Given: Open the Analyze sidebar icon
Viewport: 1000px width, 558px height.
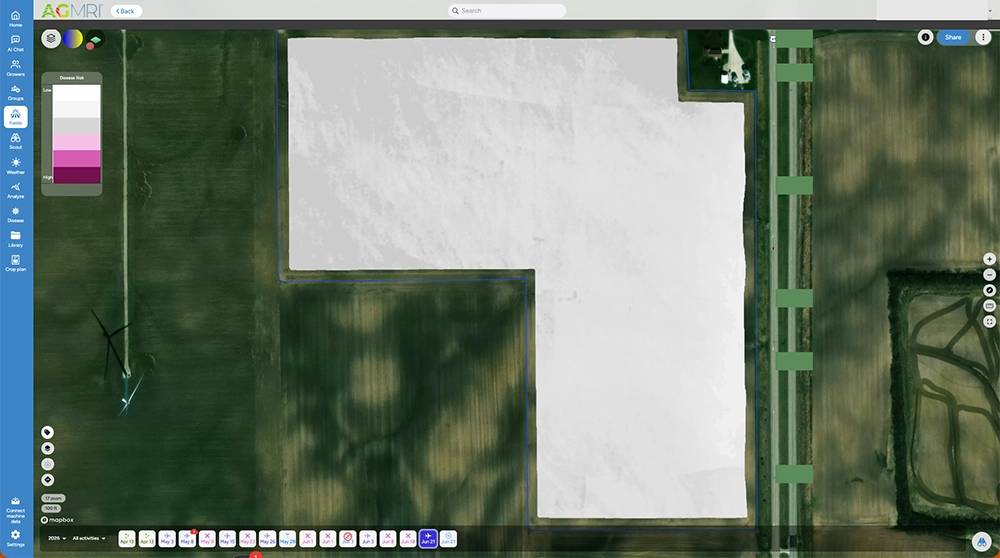Looking at the screenshot, I should [x=15, y=190].
